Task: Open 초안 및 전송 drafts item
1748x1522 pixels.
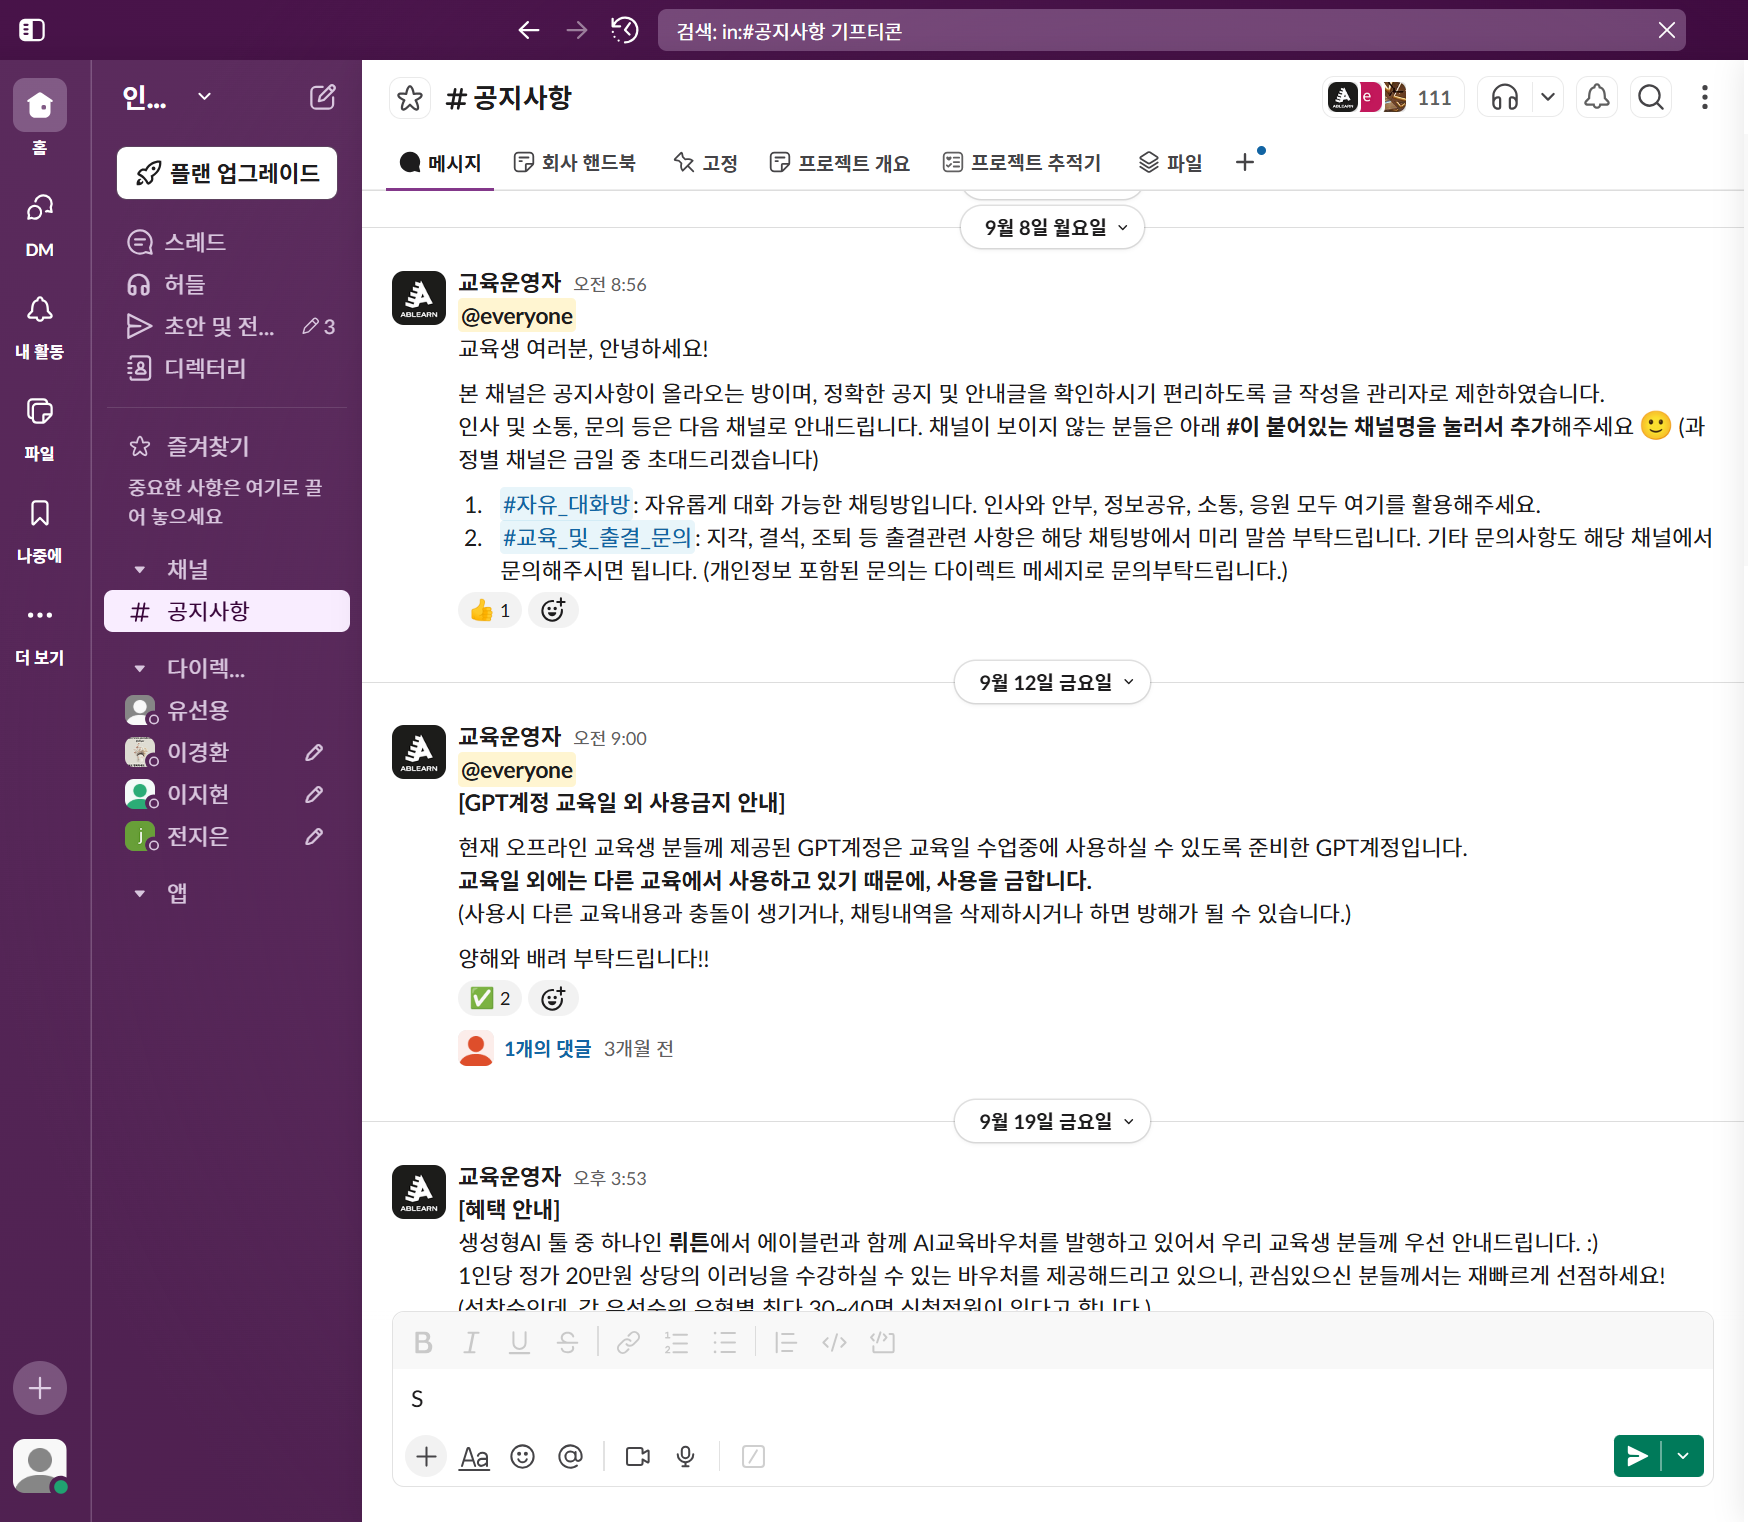Action: pos(227,326)
